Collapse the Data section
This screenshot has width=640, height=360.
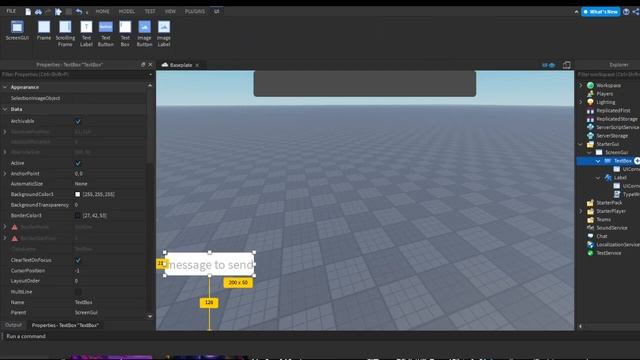[x=5, y=109]
